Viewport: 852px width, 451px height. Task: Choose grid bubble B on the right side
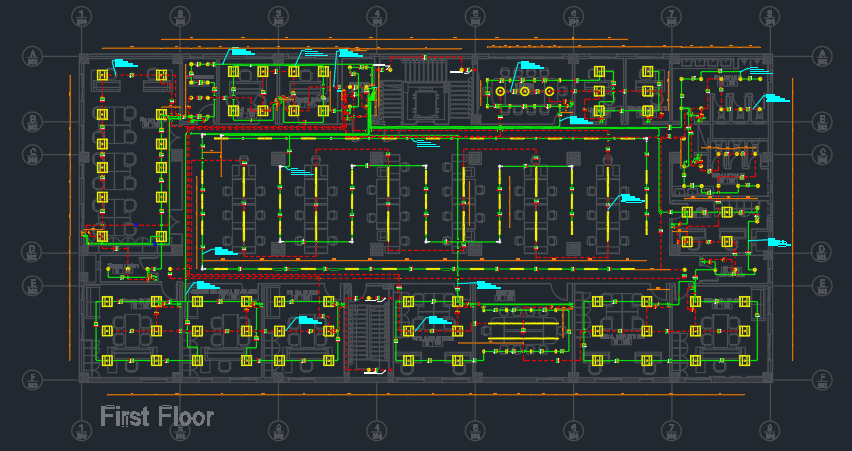[x=822, y=122]
